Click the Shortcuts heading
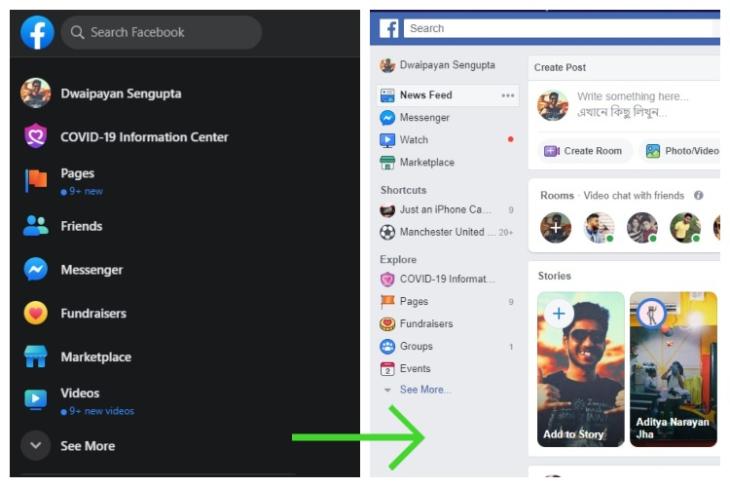Viewport: 730px width, 487px height. click(x=403, y=190)
